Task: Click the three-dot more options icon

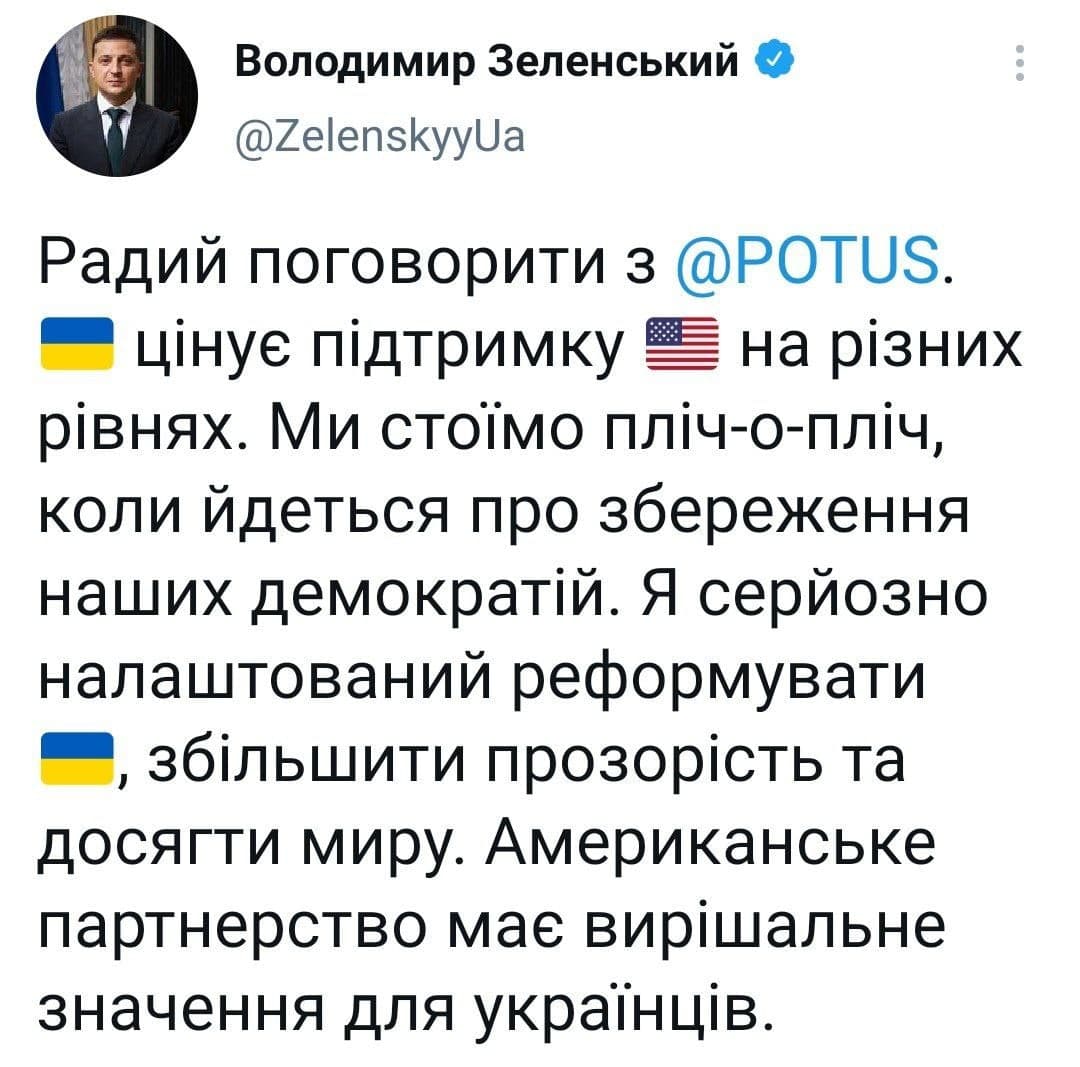Action: coord(1017,60)
